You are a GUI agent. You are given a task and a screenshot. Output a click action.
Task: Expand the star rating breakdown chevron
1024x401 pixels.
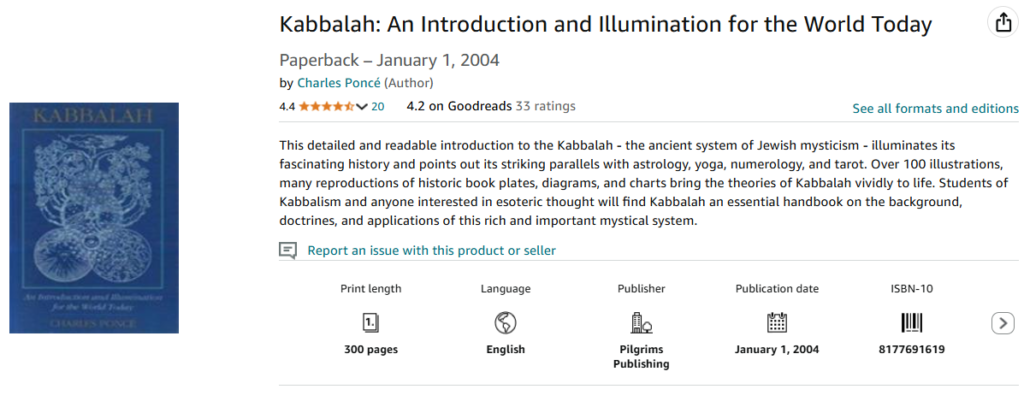361,106
